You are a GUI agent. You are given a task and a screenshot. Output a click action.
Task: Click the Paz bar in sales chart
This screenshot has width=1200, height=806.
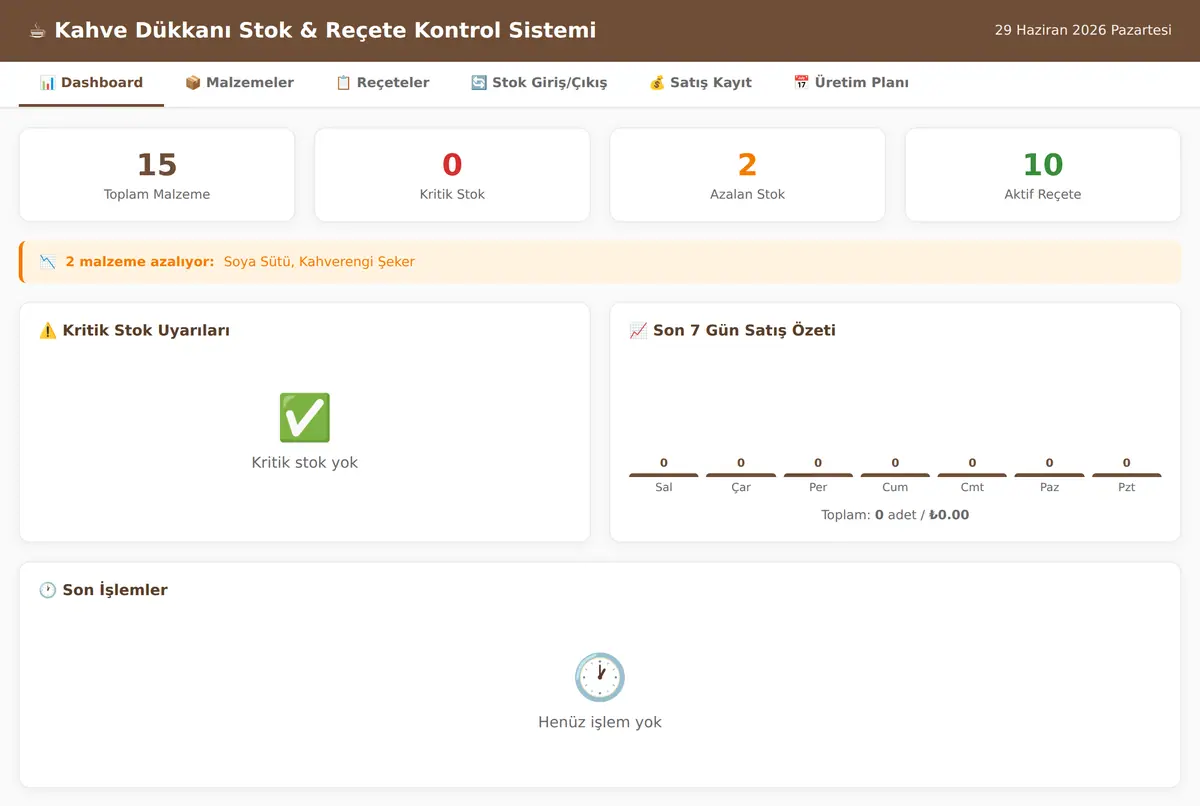(x=1049, y=475)
